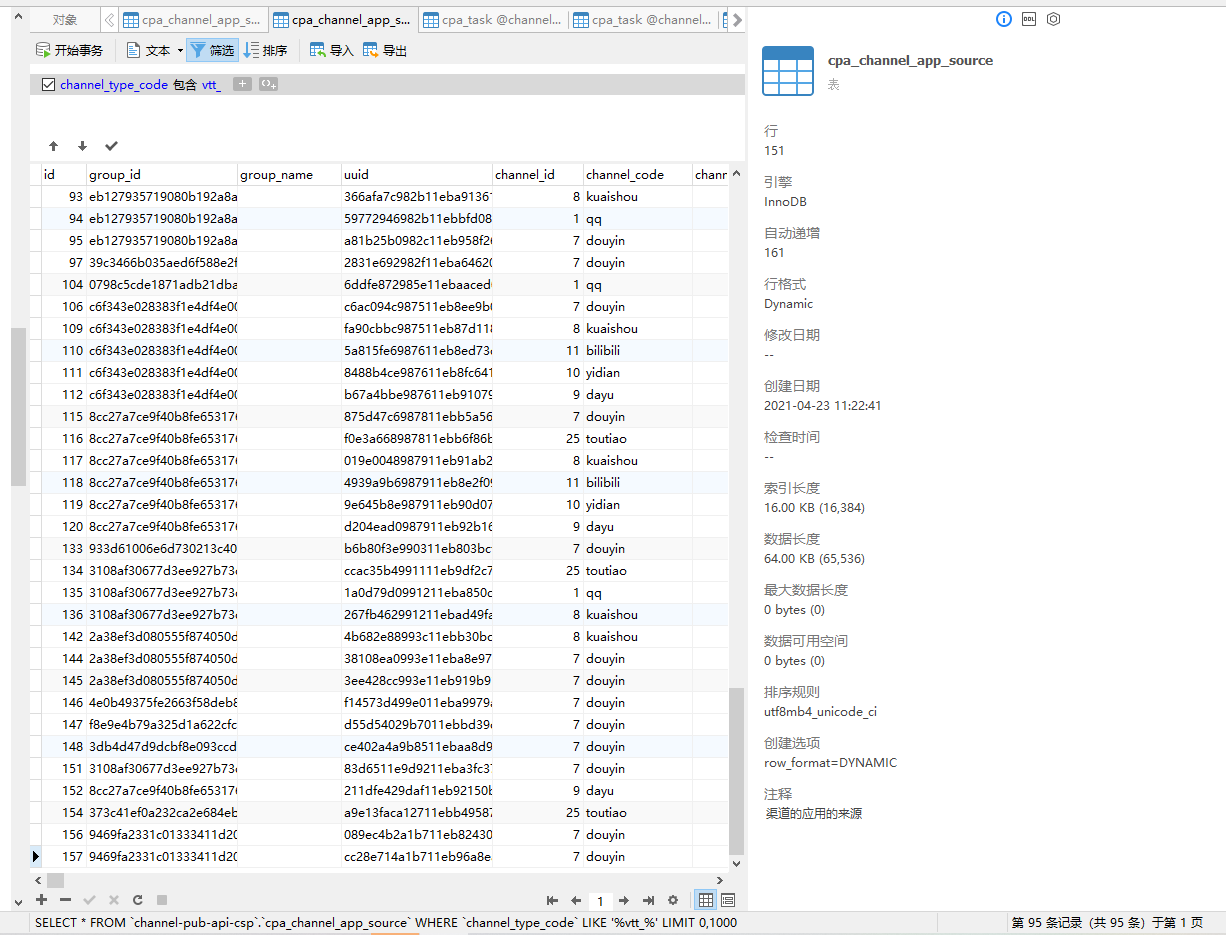The image size is (1226, 935).
Task: Click the left panel down chevron
Action: point(18,902)
